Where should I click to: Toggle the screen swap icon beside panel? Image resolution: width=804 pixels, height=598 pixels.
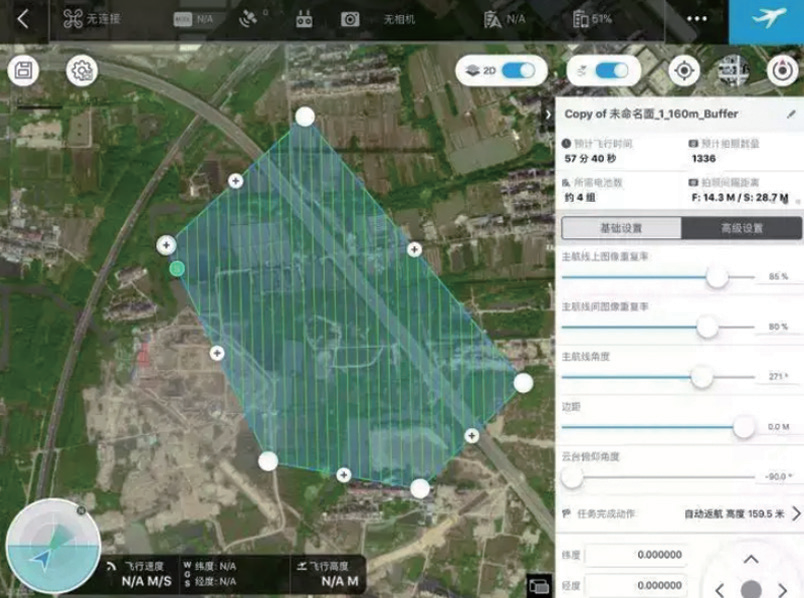539,586
